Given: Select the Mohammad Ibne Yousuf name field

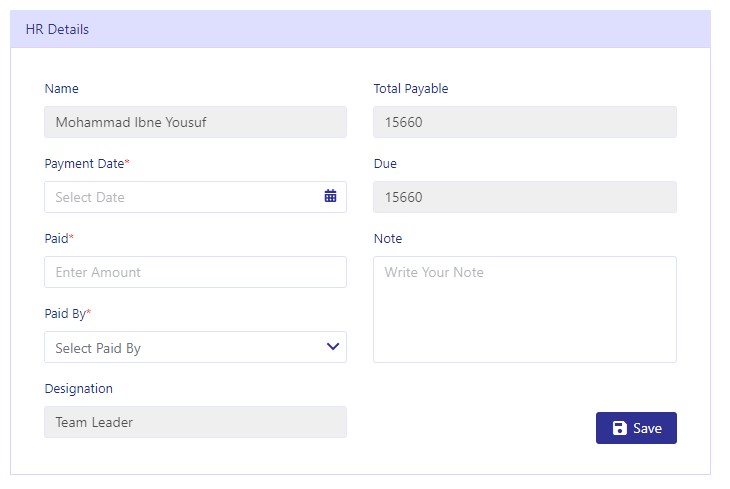Looking at the screenshot, I should [195, 122].
